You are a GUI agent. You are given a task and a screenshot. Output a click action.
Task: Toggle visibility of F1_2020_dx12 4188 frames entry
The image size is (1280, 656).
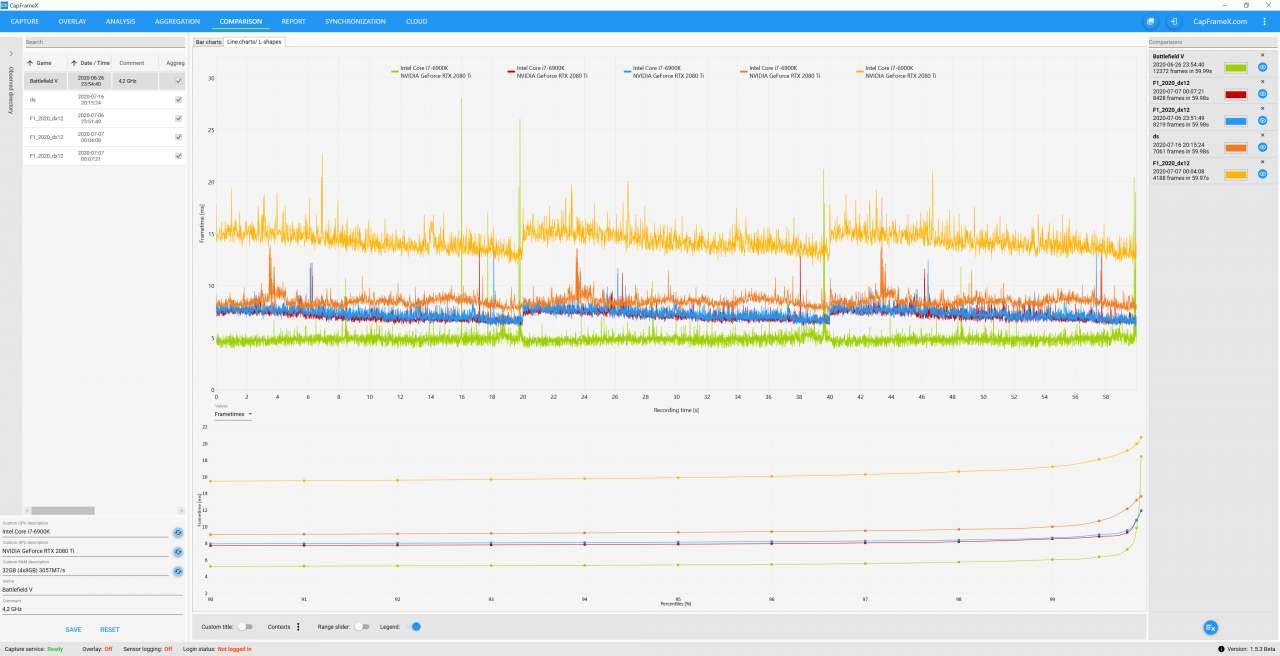1262,174
